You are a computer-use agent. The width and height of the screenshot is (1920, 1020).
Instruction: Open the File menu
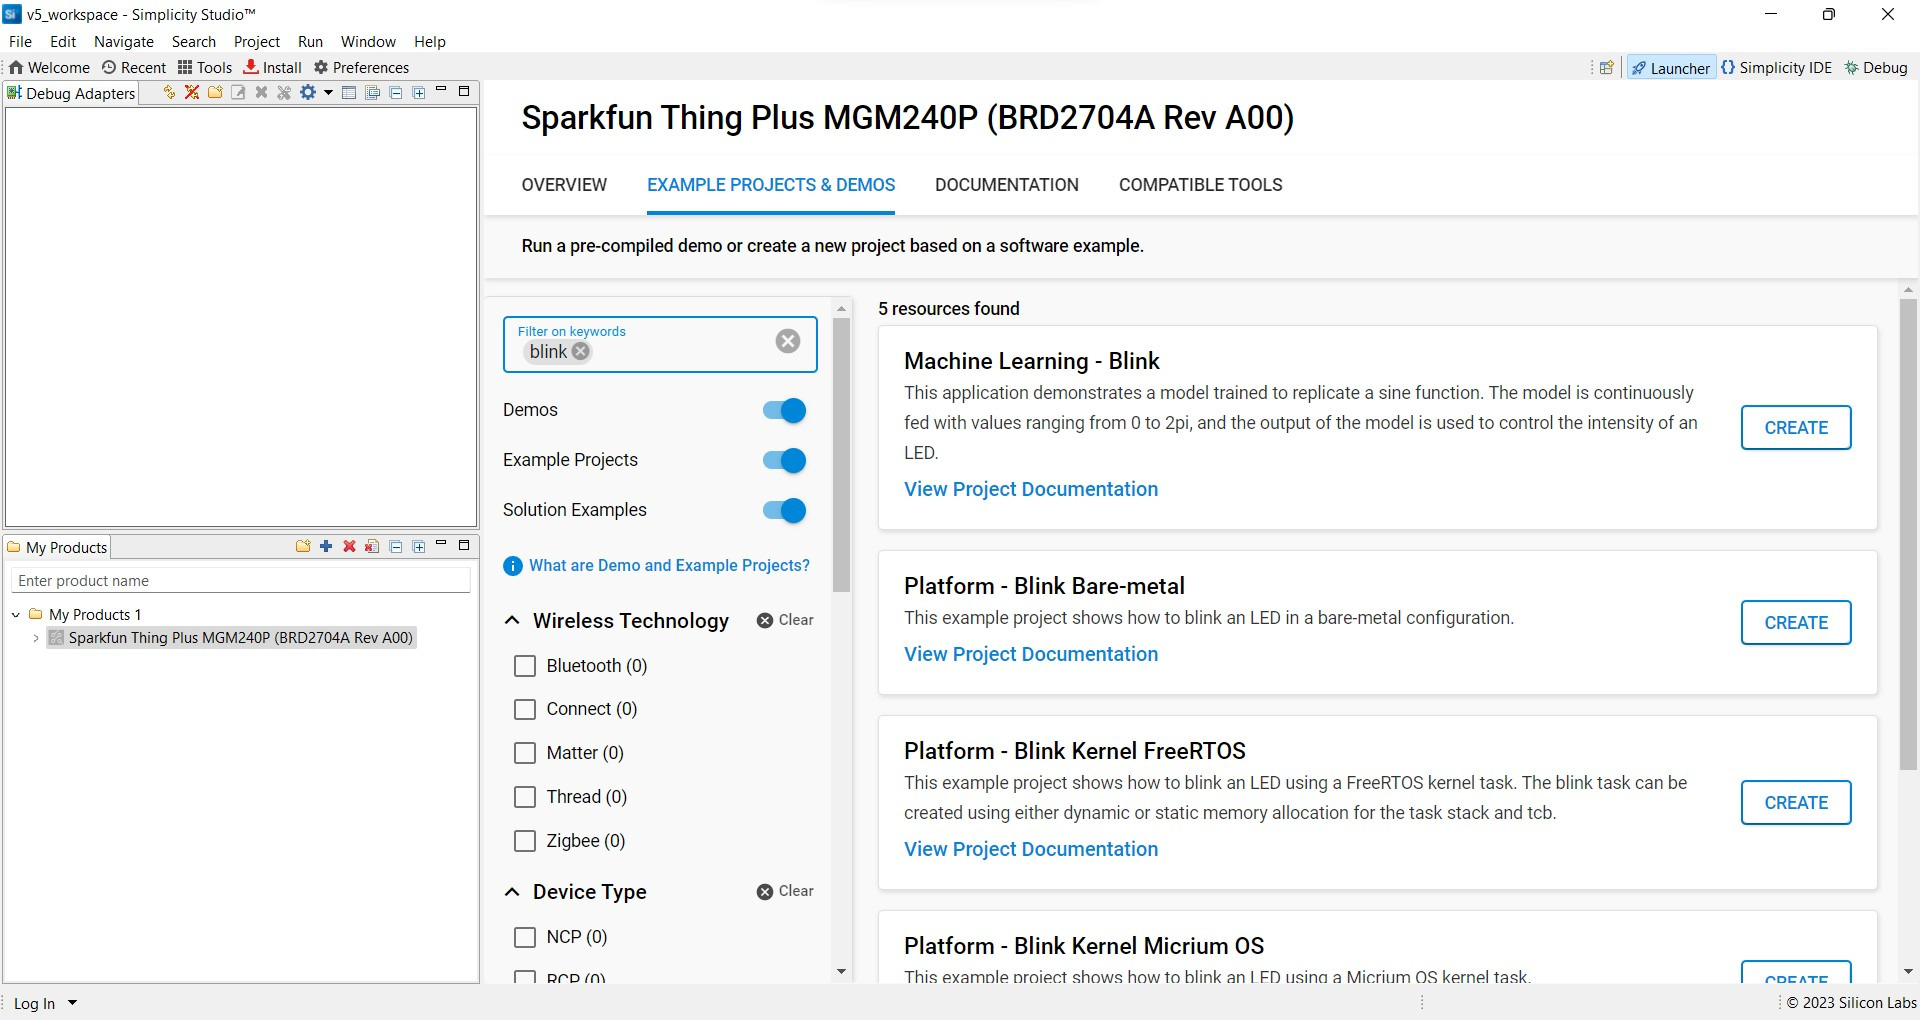point(20,41)
